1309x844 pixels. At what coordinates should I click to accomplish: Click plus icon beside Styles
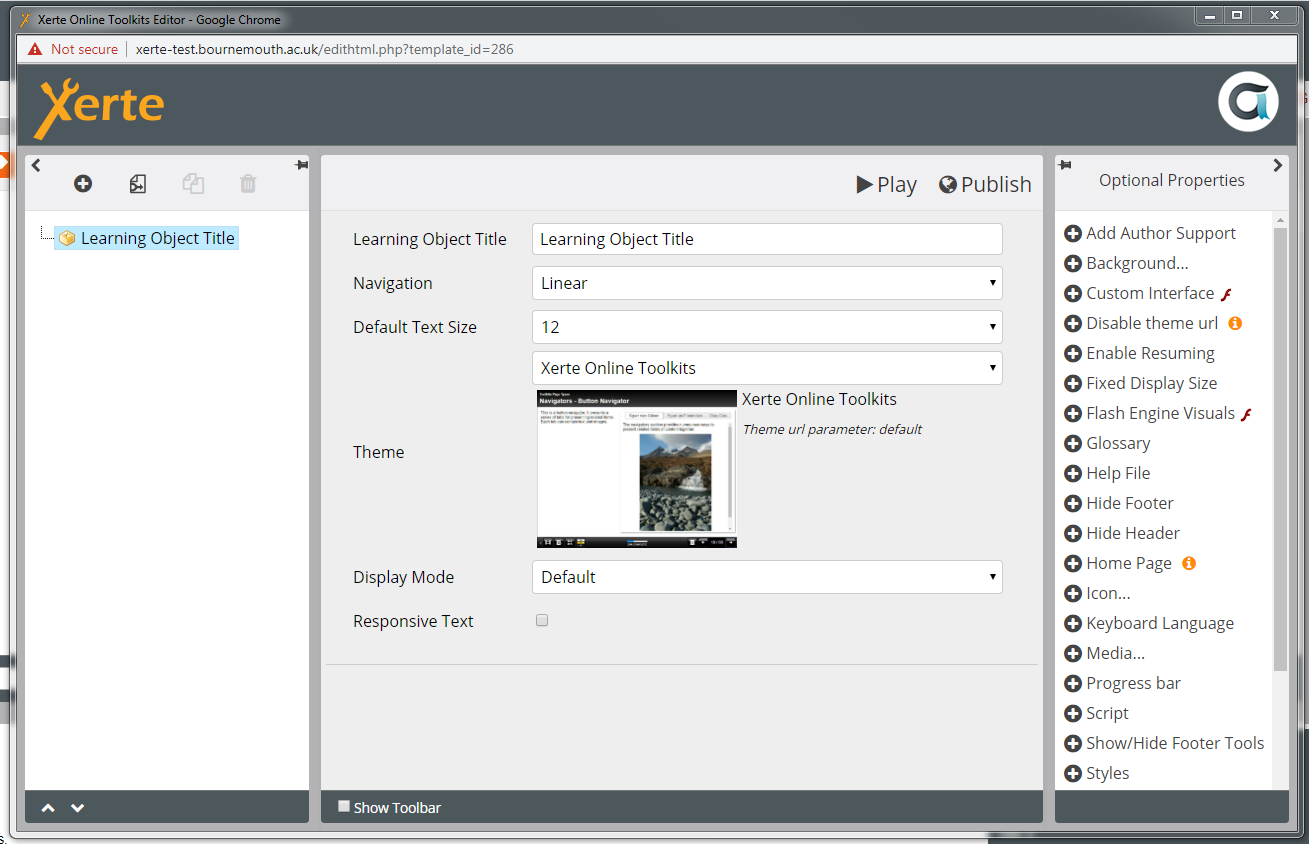(x=1073, y=773)
